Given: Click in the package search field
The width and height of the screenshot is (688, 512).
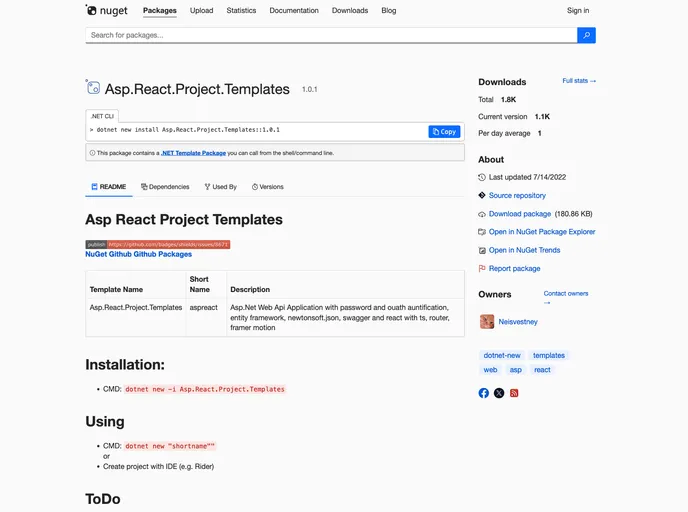Looking at the screenshot, I should (x=330, y=35).
